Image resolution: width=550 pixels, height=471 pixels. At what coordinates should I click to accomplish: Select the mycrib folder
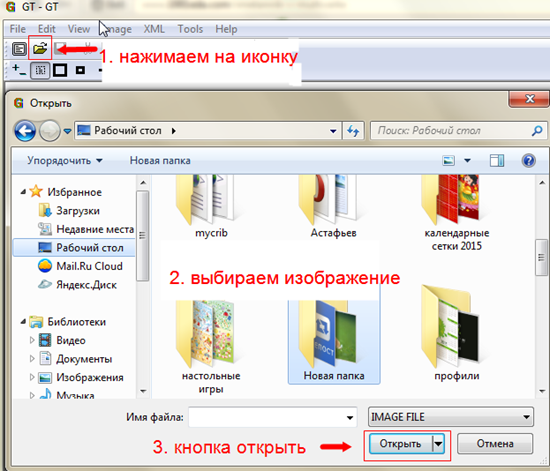(211, 205)
